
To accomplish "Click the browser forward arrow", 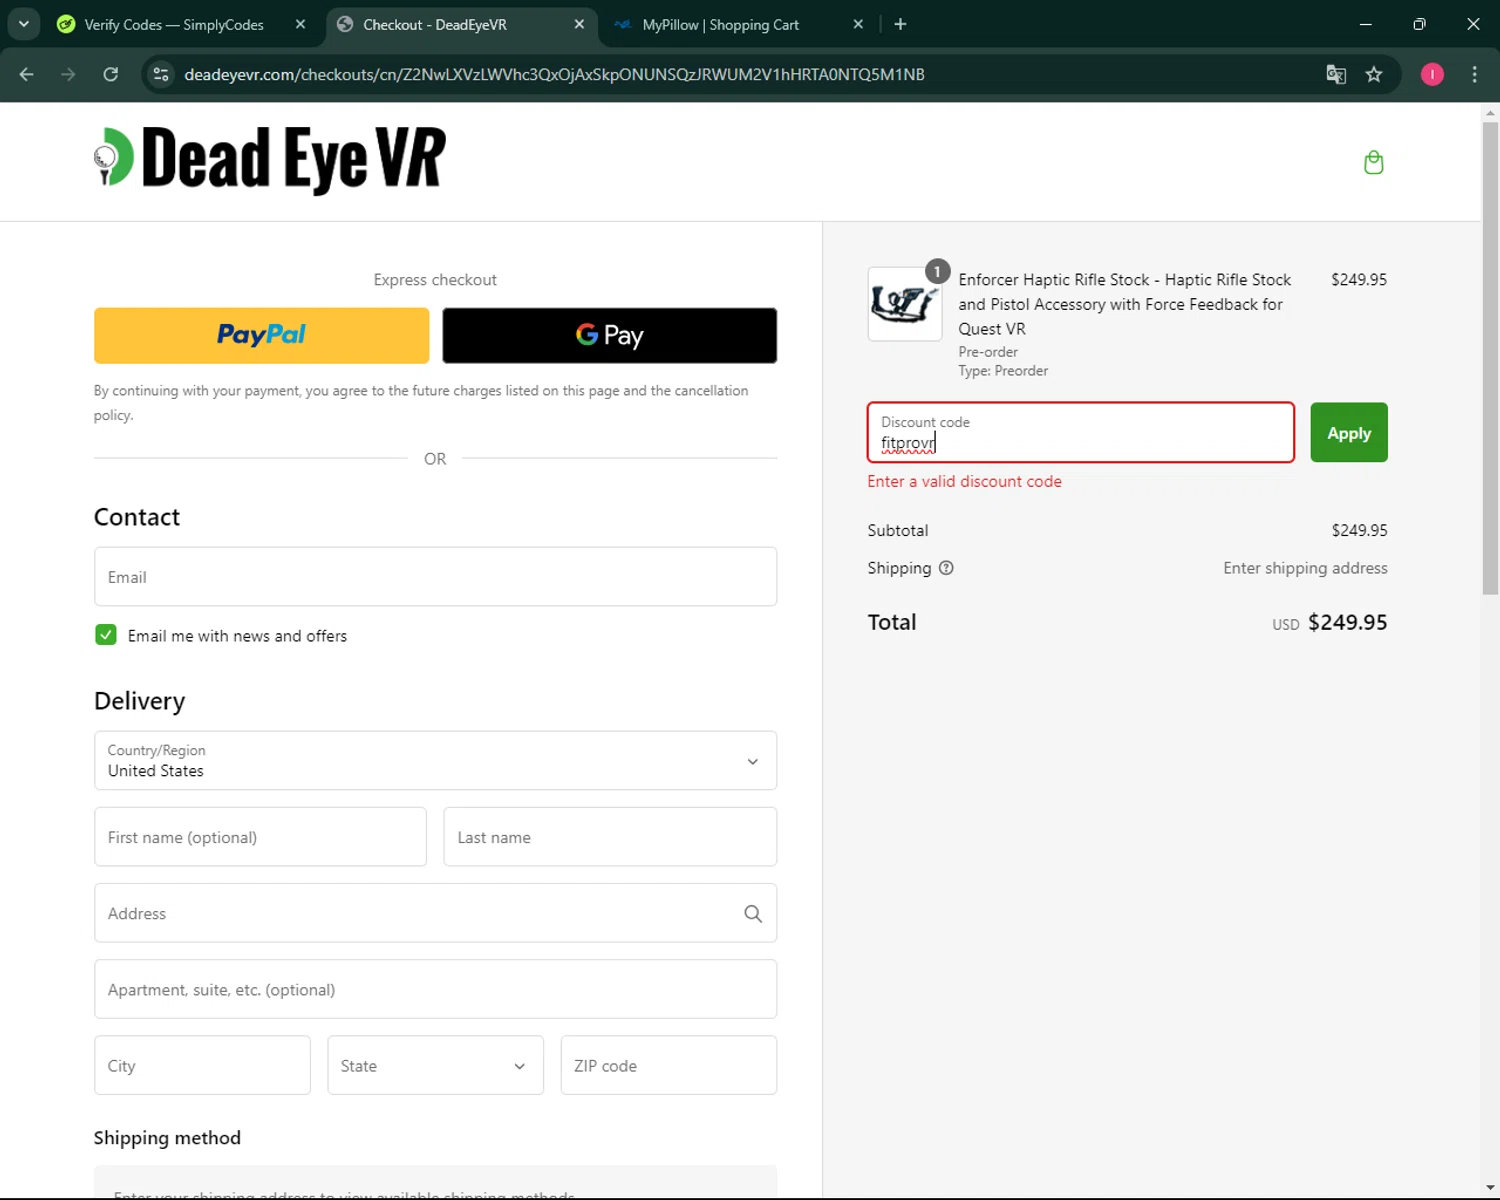I will pyautogui.click(x=68, y=74).
